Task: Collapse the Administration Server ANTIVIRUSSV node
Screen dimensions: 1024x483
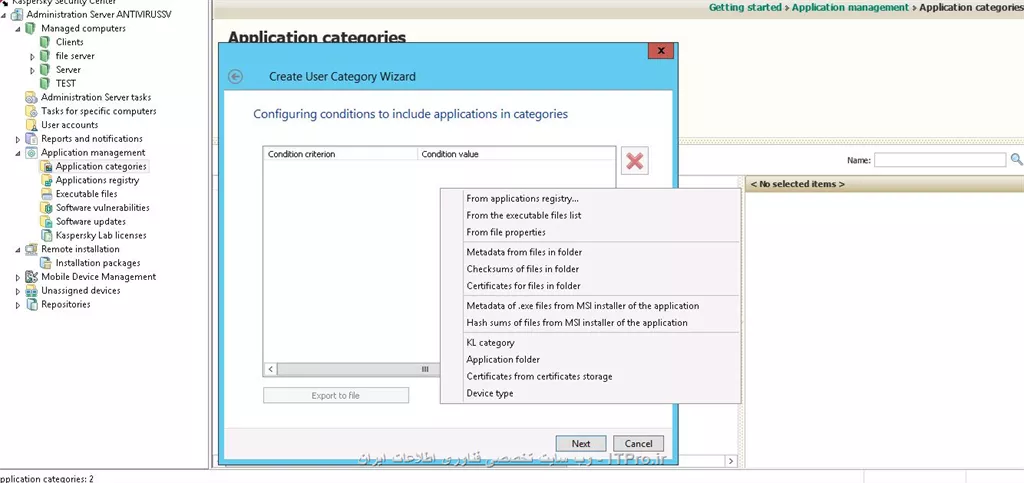Action: click(4, 14)
